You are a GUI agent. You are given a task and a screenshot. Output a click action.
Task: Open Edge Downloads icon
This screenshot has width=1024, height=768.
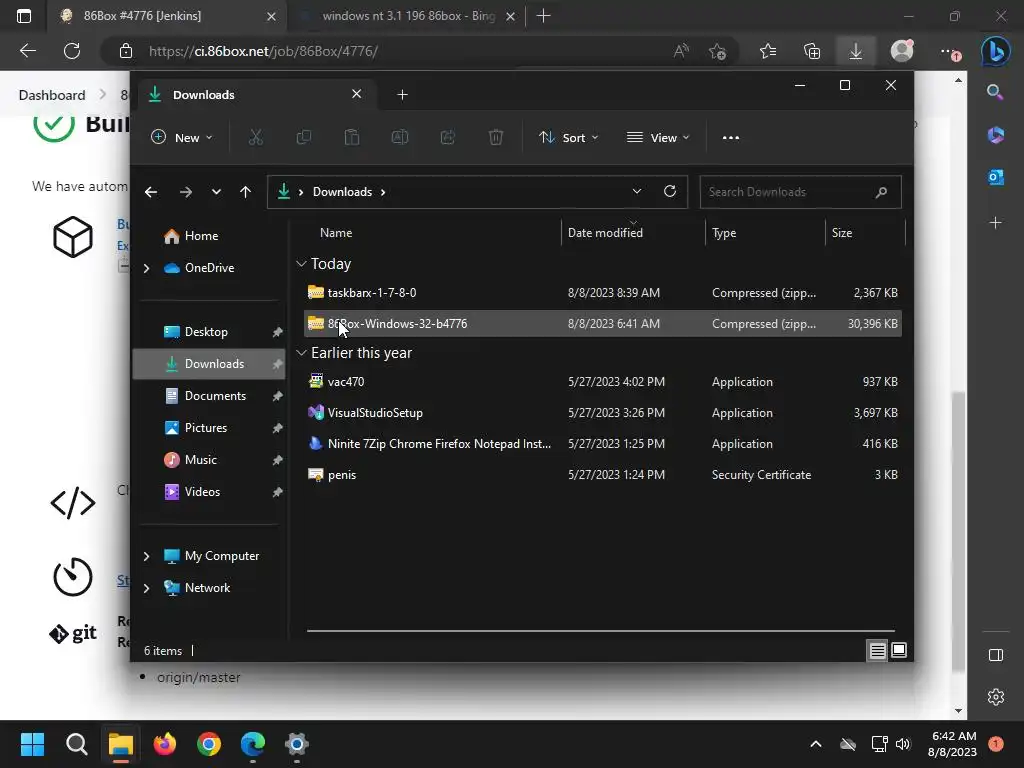coord(856,51)
